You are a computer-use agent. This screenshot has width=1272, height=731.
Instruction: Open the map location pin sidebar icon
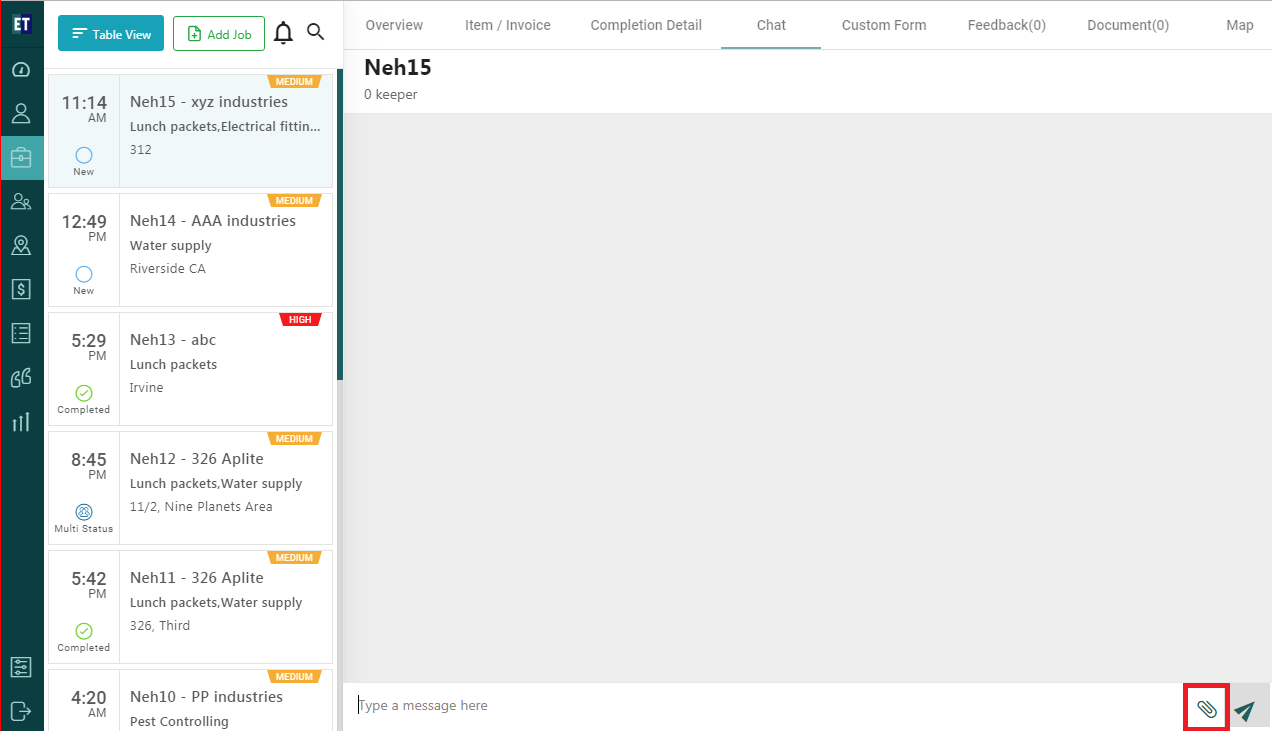pyautogui.click(x=21, y=245)
